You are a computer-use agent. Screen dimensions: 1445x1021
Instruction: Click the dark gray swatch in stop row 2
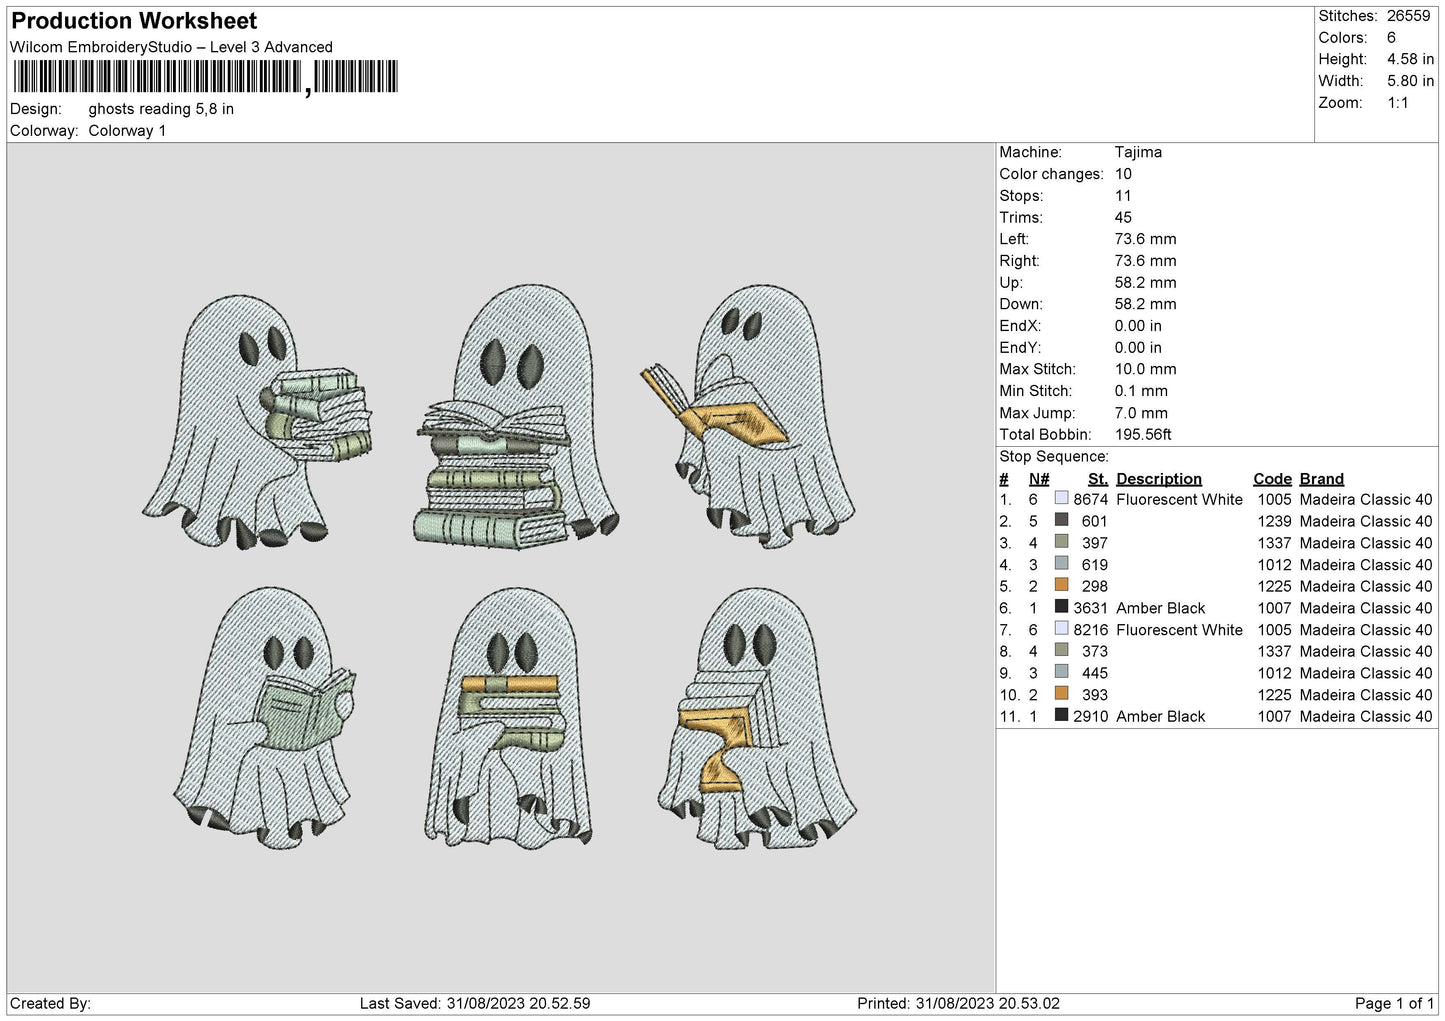(1061, 520)
